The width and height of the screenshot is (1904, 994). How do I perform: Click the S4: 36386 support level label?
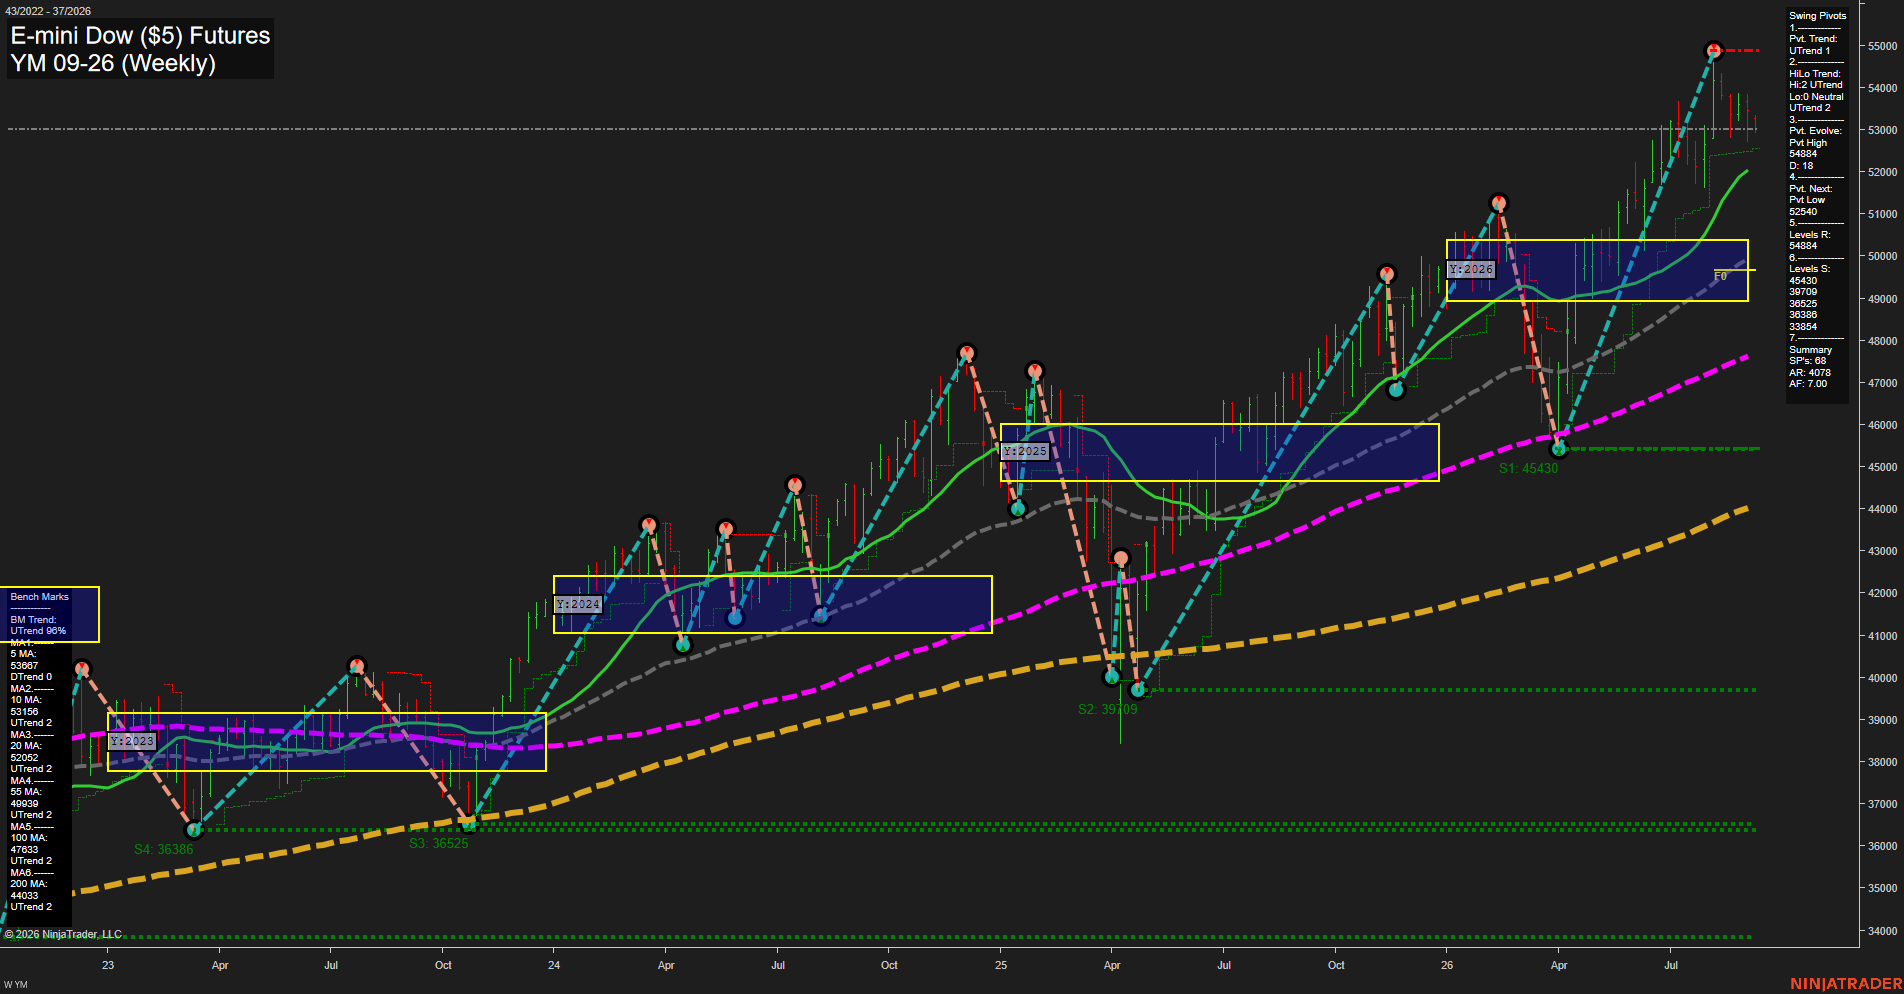click(x=164, y=849)
